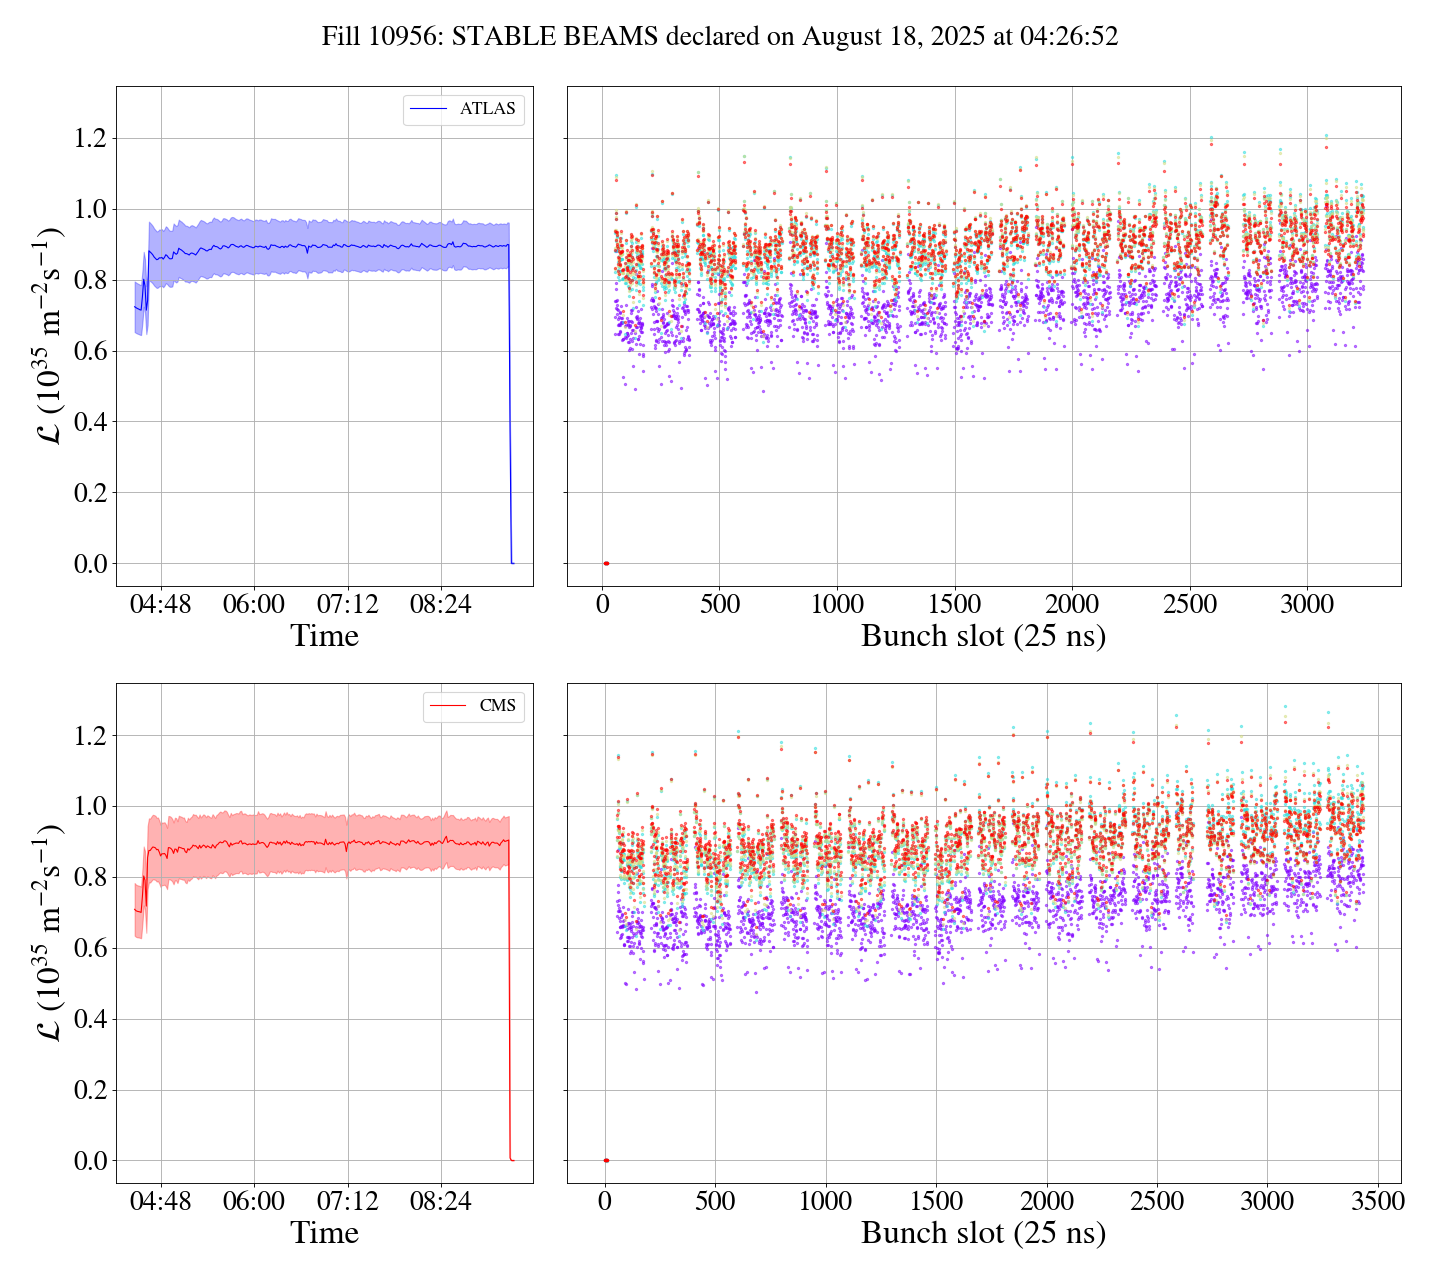
Task: Select the ATLAS legend label
Action: (487, 109)
